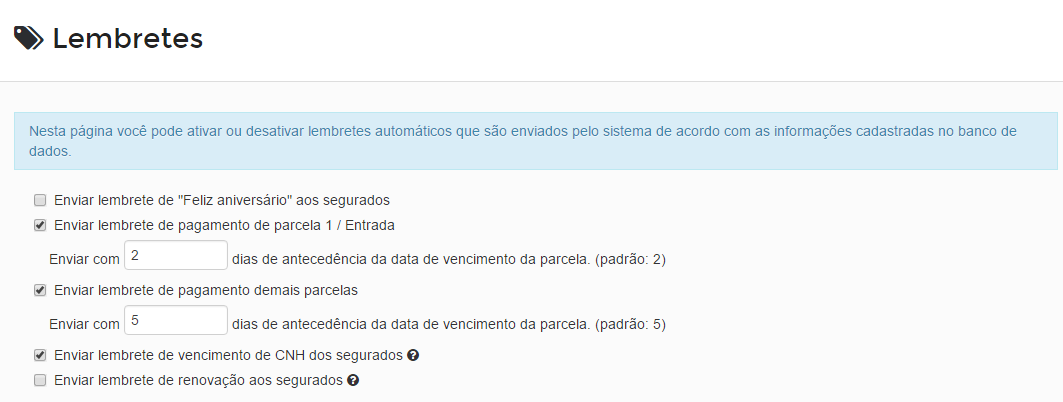Click the "(padrão: 2)" hint text
This screenshot has width=1063, height=402.
(630, 260)
